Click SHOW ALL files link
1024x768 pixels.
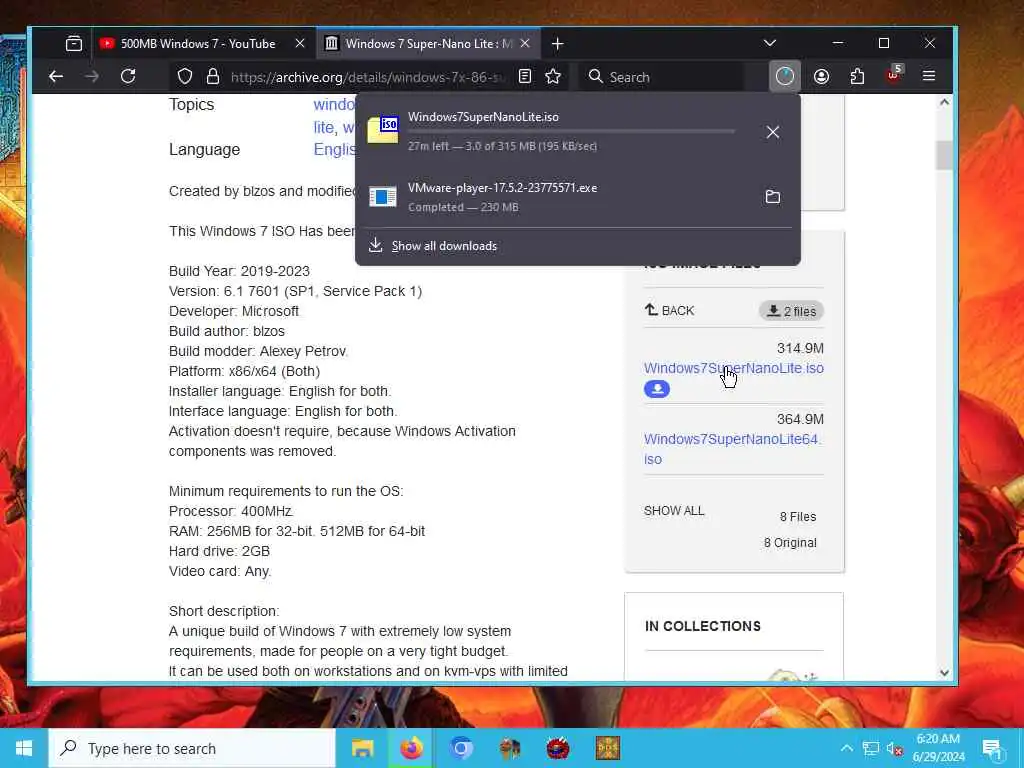click(674, 511)
